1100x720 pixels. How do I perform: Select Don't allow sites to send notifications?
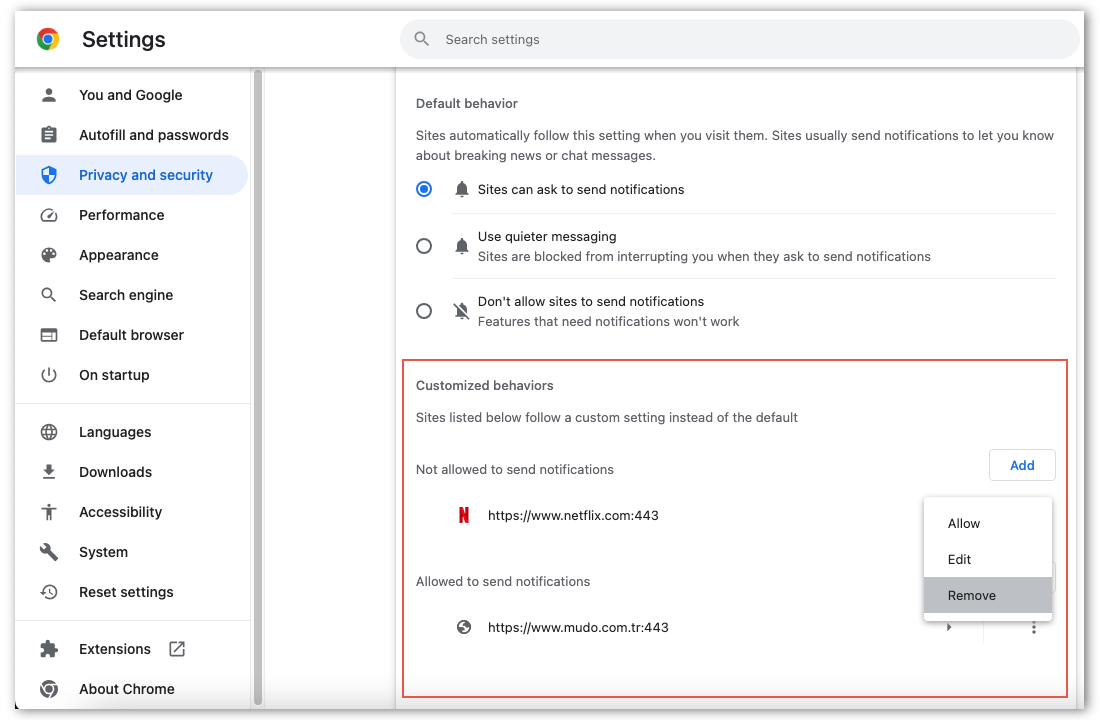point(423,310)
